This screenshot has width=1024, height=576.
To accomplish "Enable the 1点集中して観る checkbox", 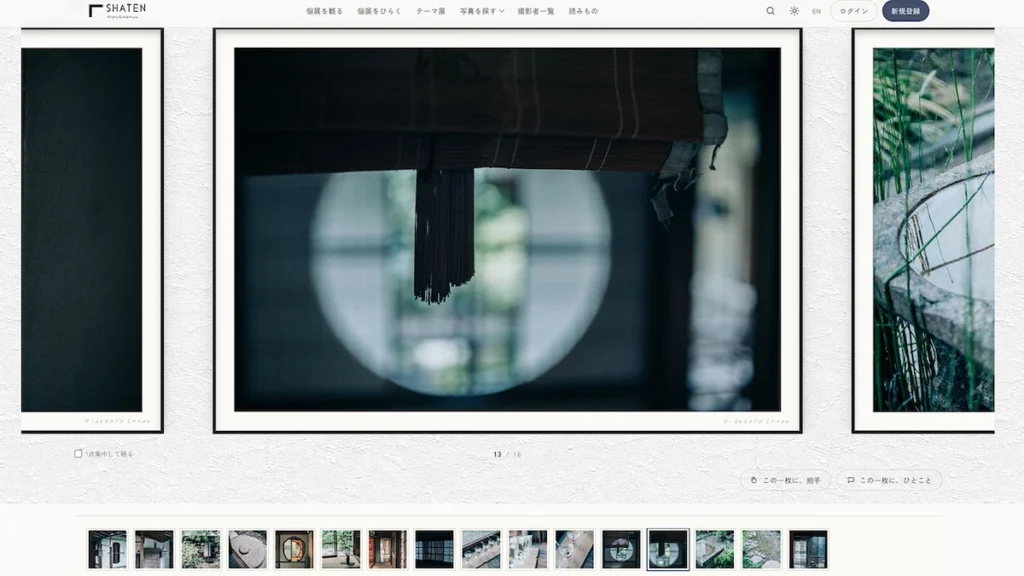I will (x=78, y=454).
